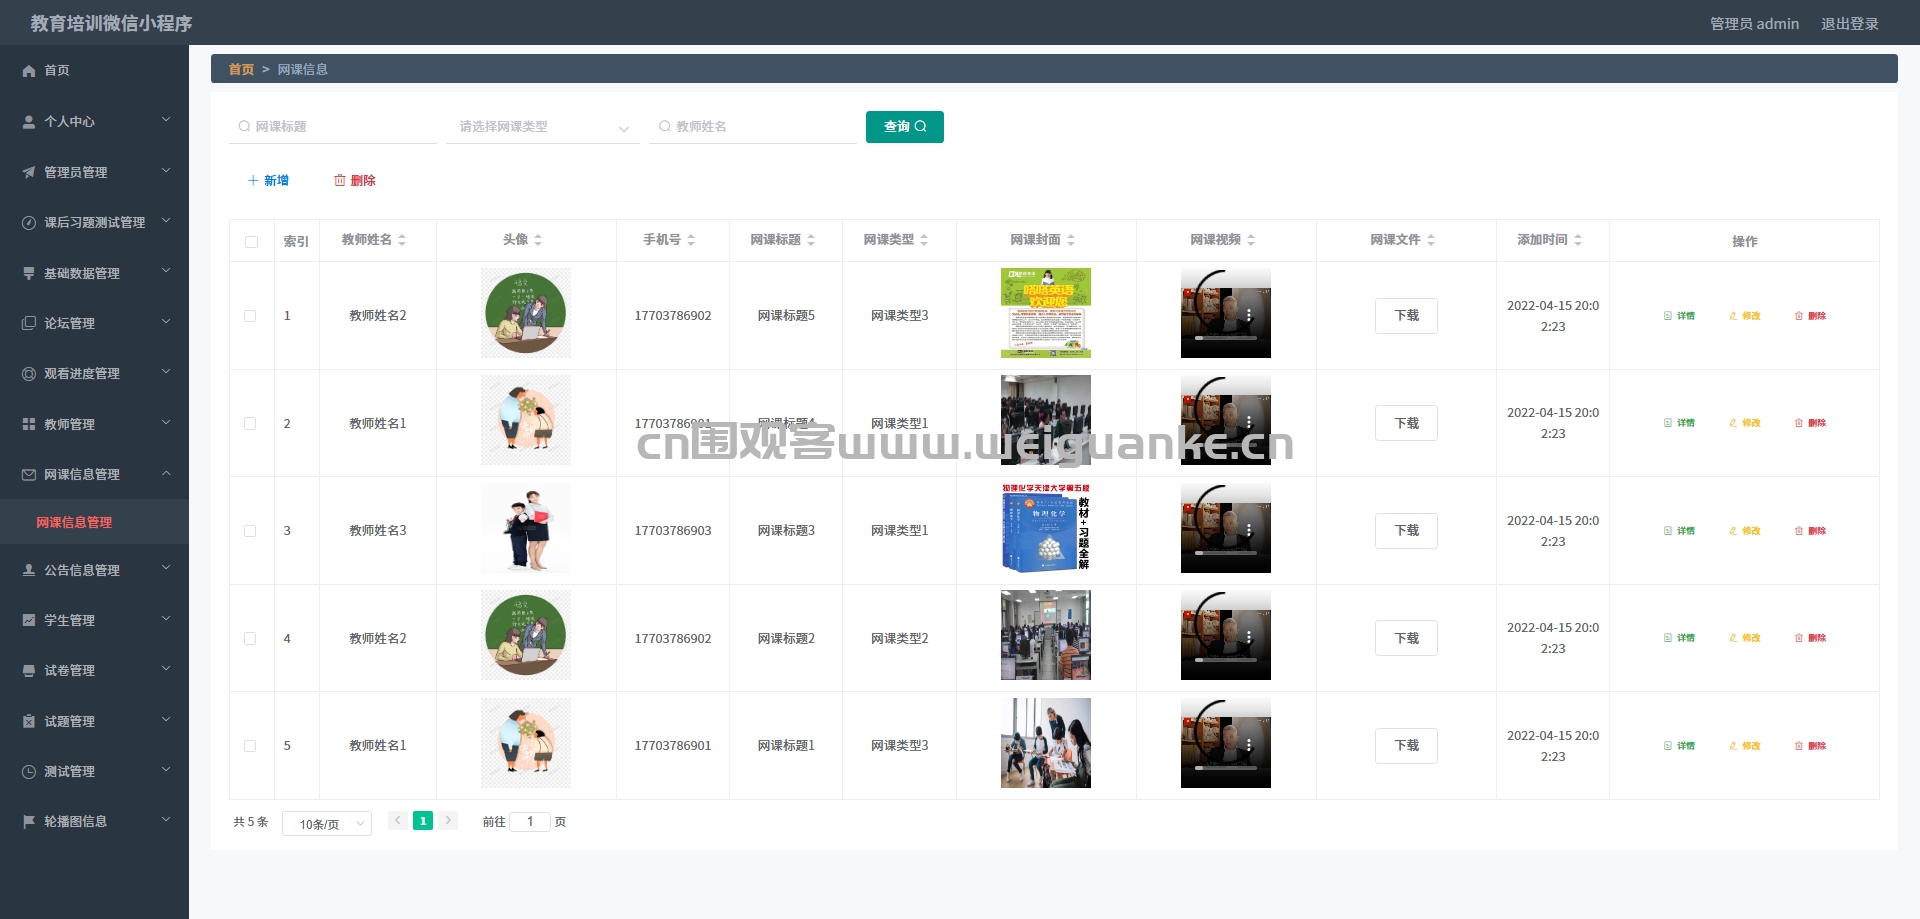Click 修改 for 网课标题5 row

coord(1745,316)
